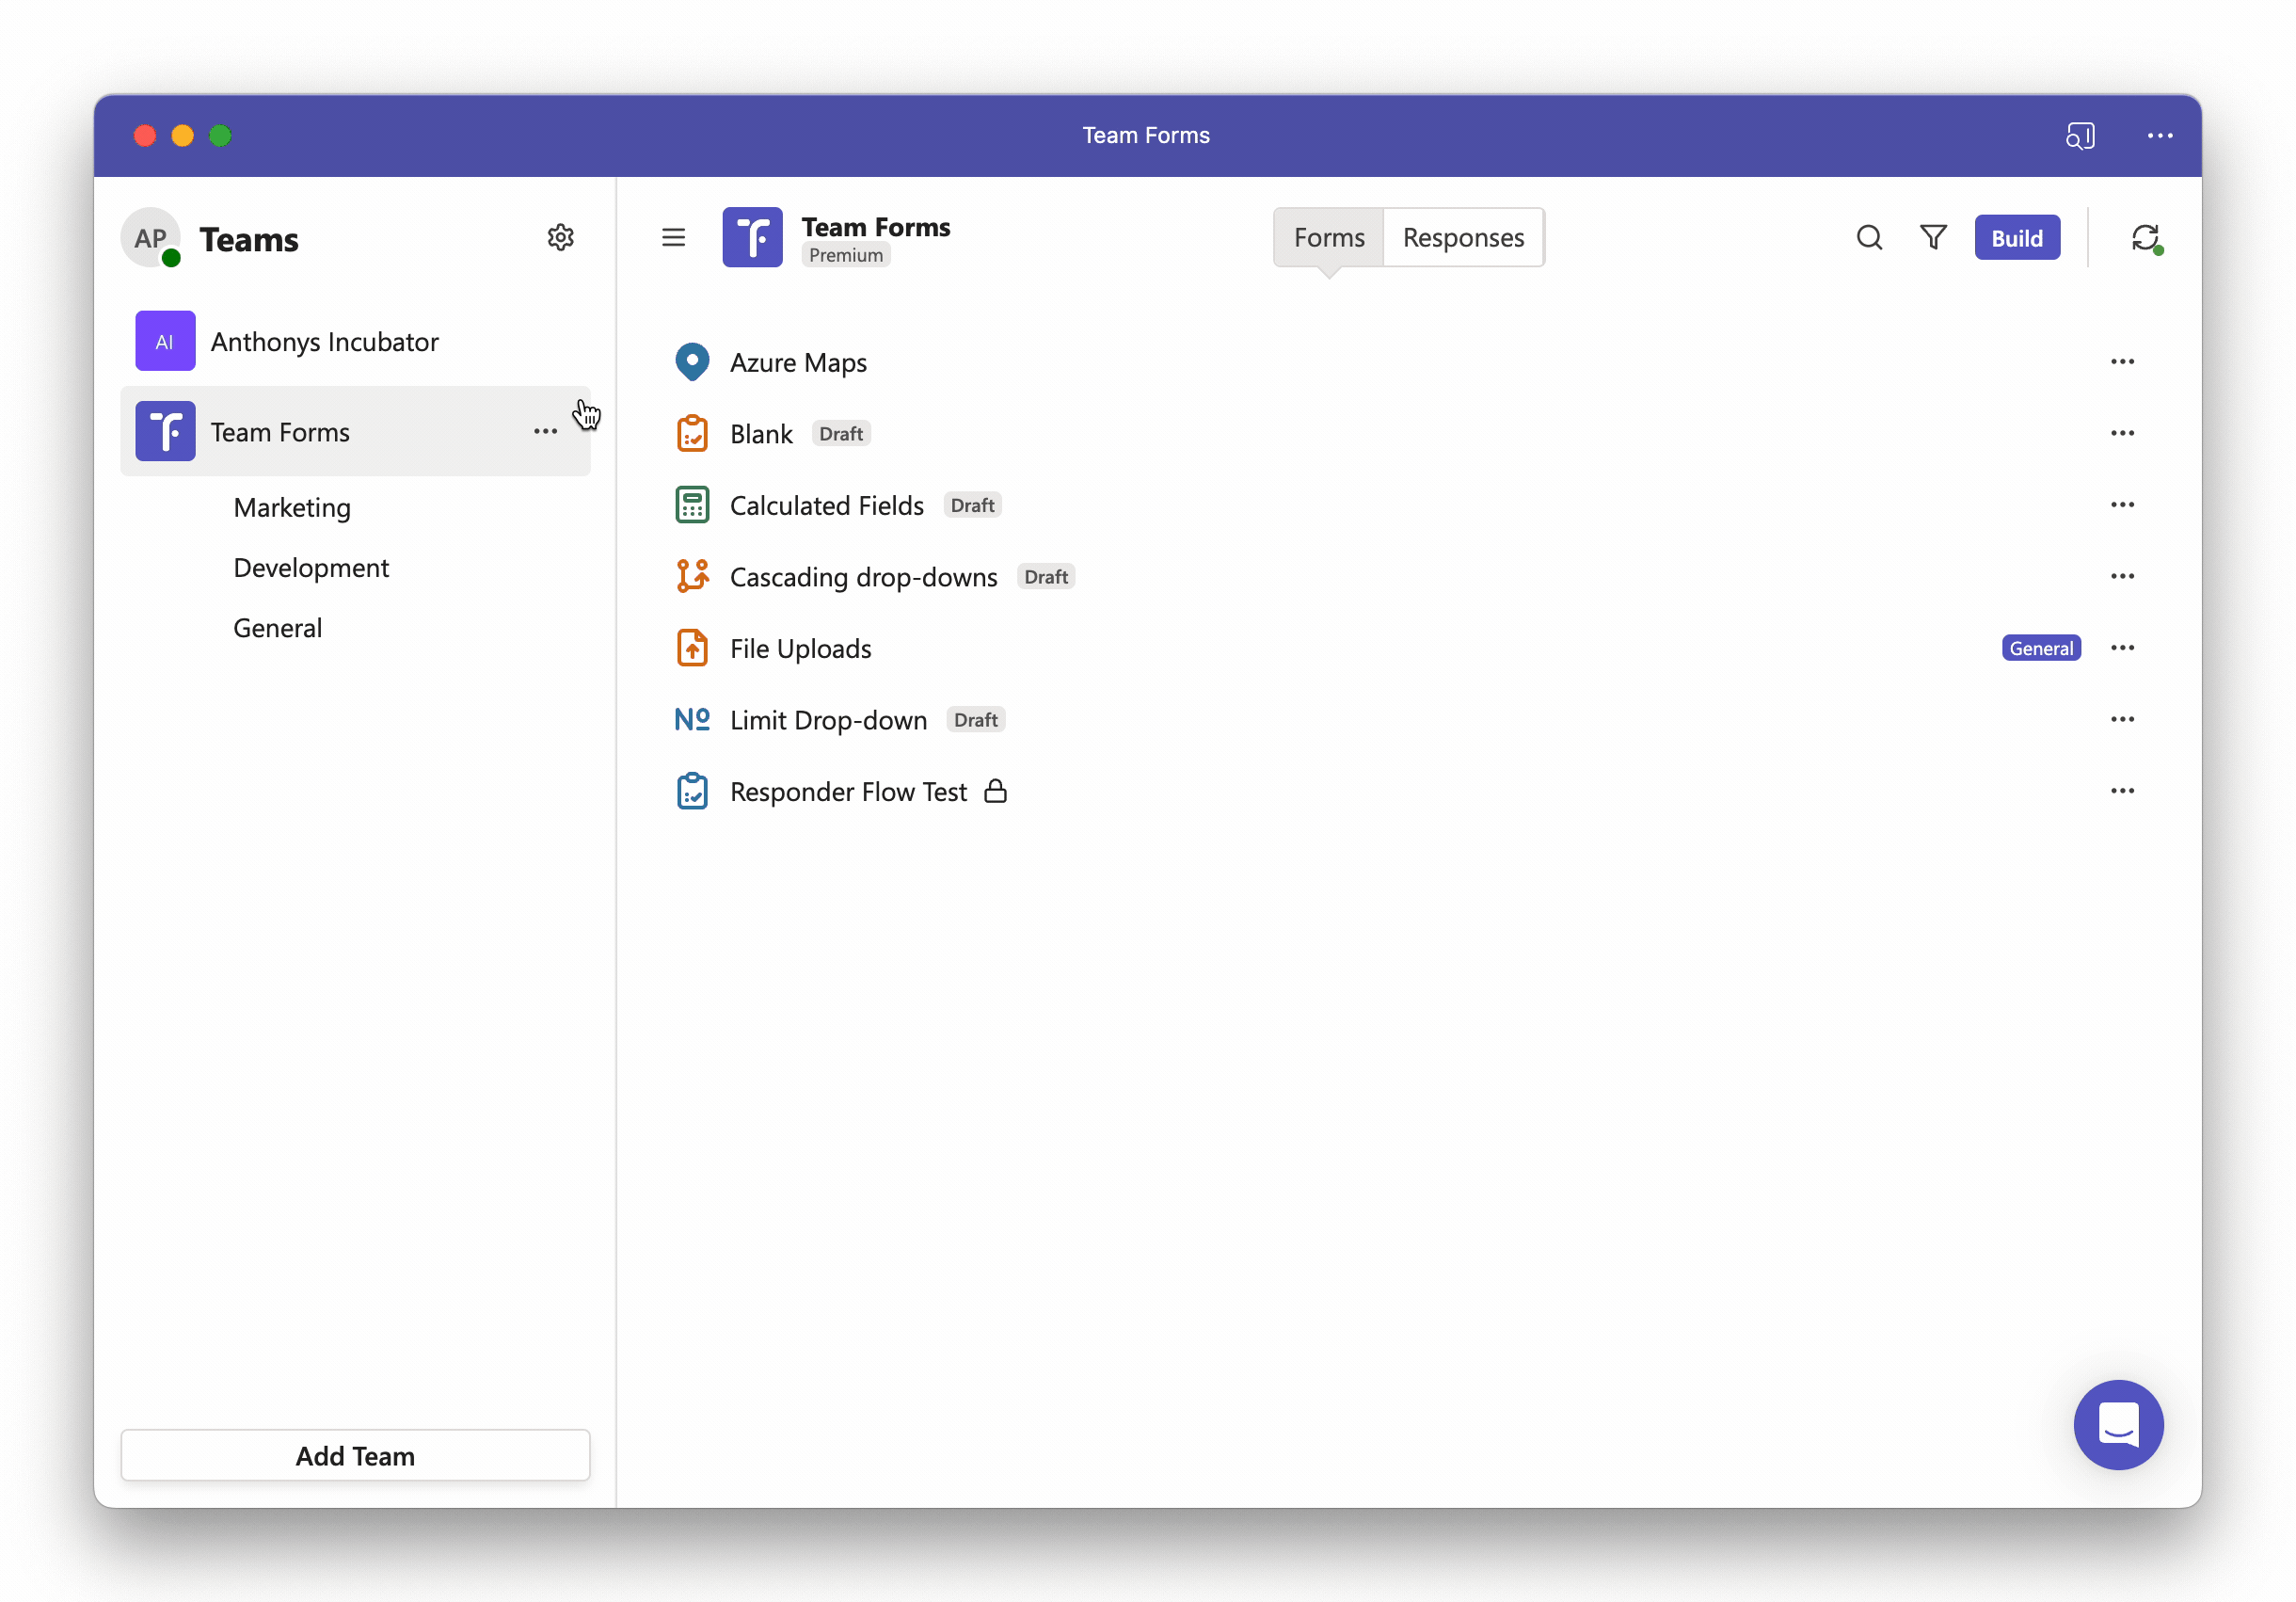Open more options for Blank form

pyautogui.click(x=2122, y=433)
